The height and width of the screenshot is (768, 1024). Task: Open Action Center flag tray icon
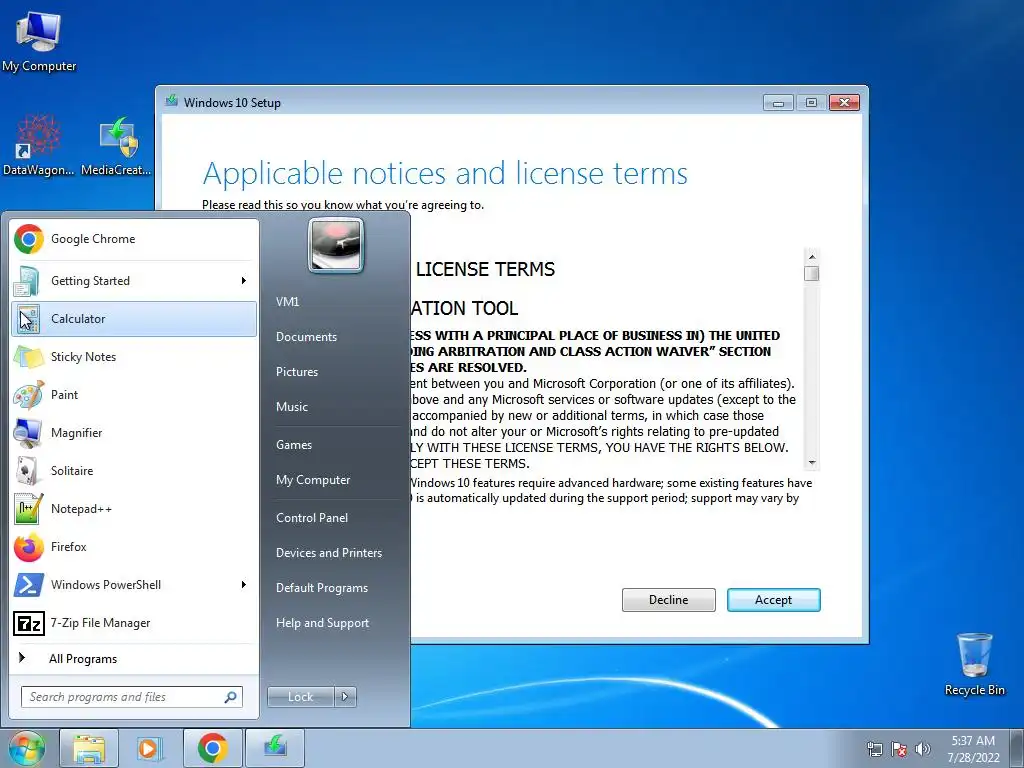(x=899, y=749)
